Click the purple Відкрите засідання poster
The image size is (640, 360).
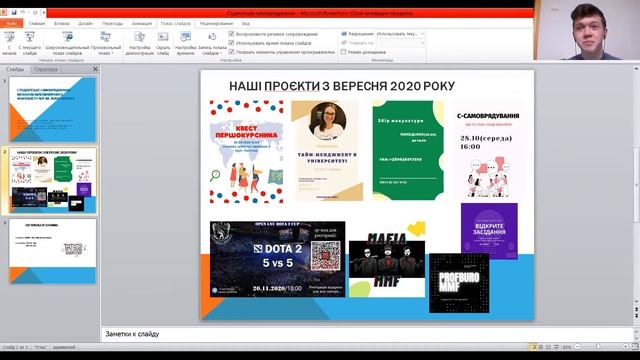click(489, 228)
